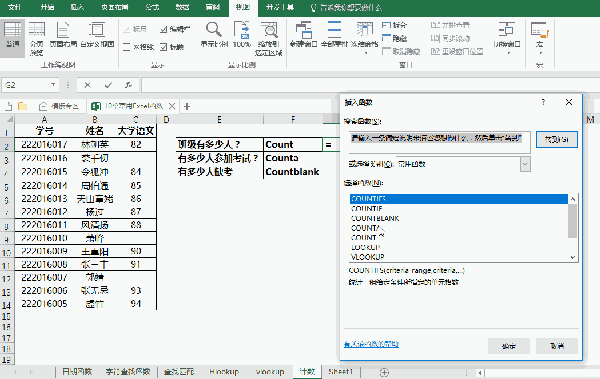
Task: Click the cell containing Countblank
Action: [293, 172]
